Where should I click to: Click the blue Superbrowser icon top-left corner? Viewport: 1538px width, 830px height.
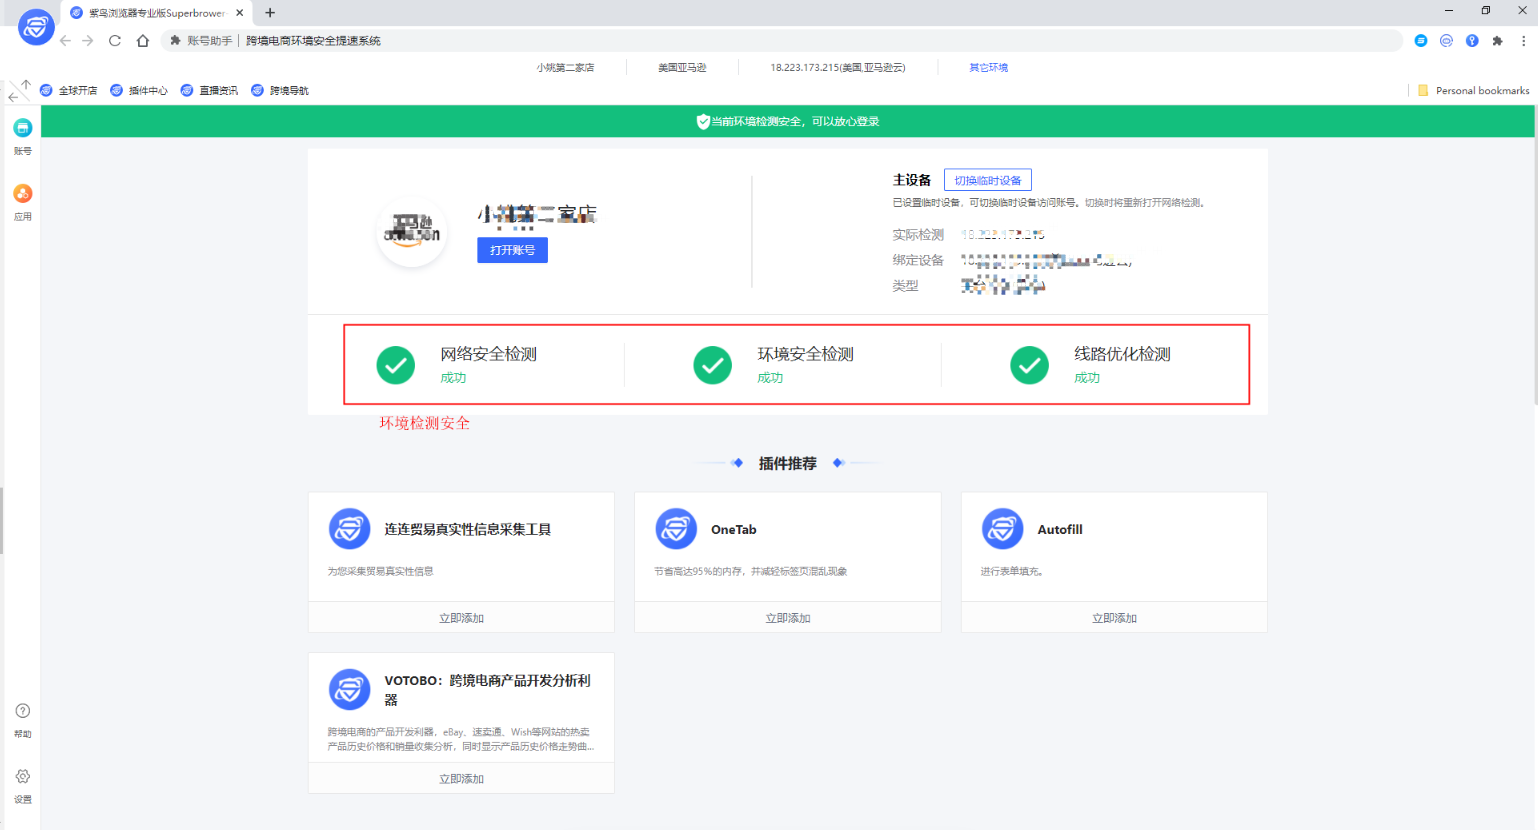[36, 27]
